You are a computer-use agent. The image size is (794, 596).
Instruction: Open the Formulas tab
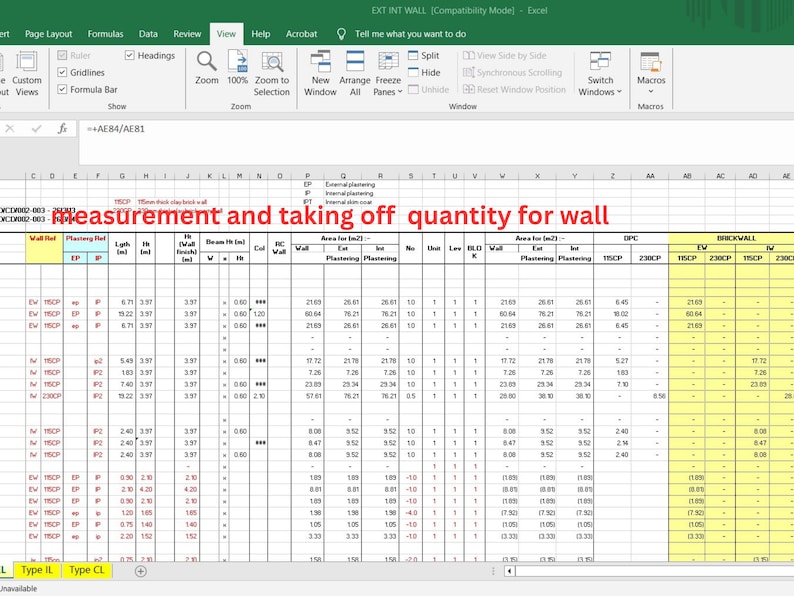click(x=105, y=34)
